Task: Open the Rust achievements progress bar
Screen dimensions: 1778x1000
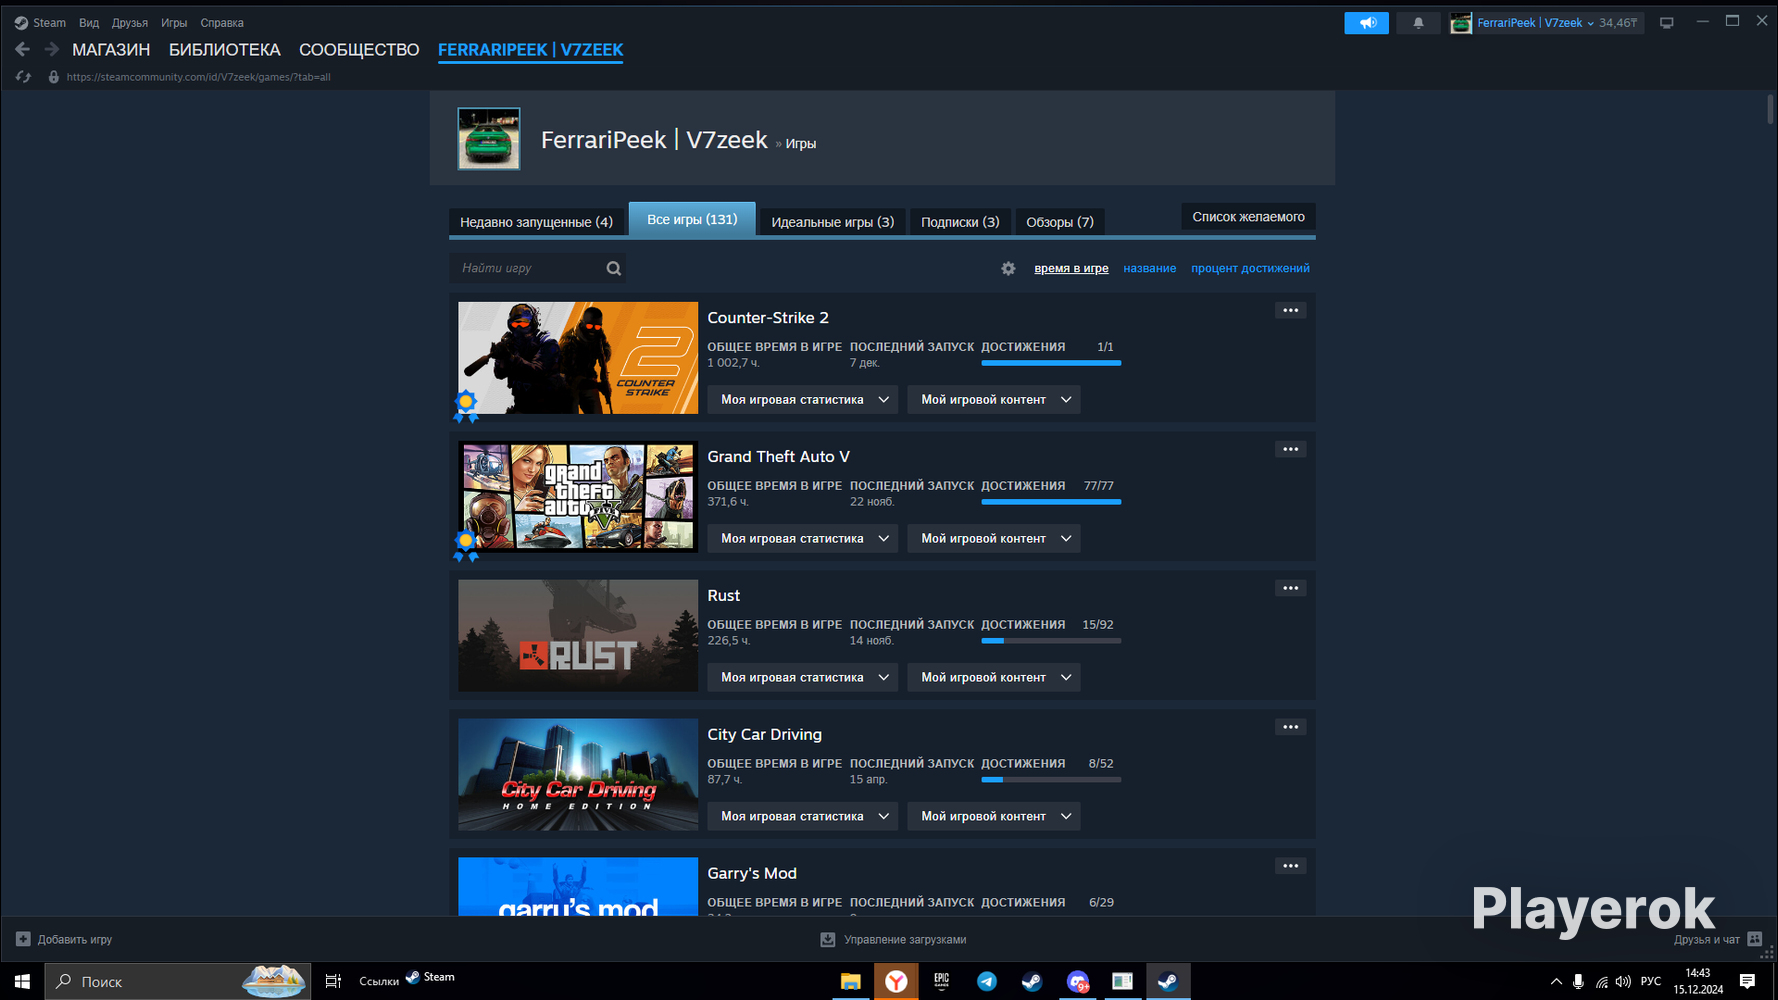Action: pos(1051,640)
